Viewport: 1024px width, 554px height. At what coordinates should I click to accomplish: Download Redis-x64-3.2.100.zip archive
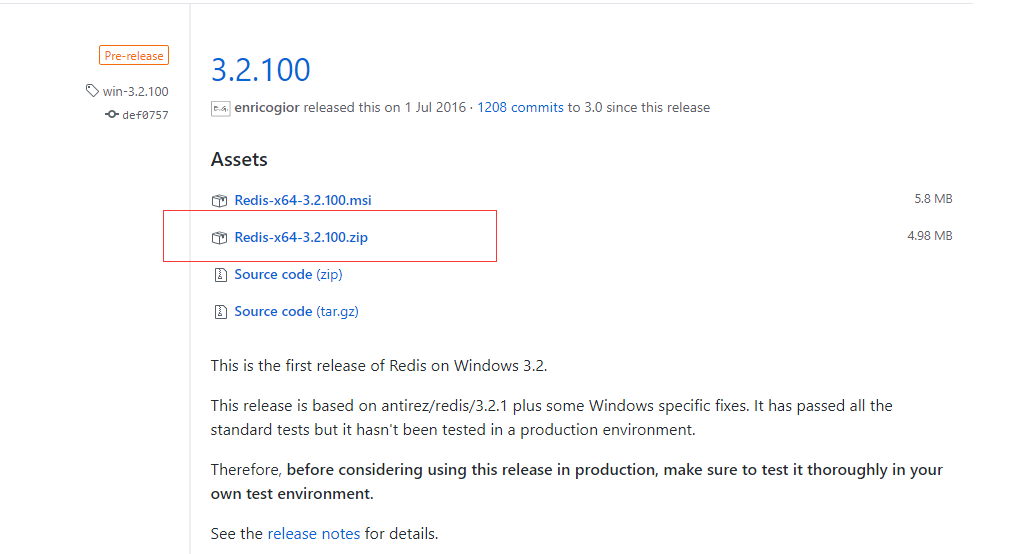point(301,237)
